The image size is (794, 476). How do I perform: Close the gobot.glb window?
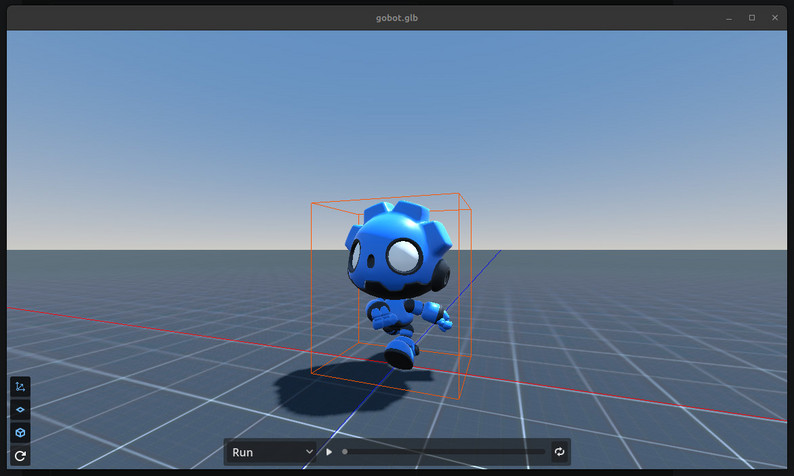click(x=775, y=18)
